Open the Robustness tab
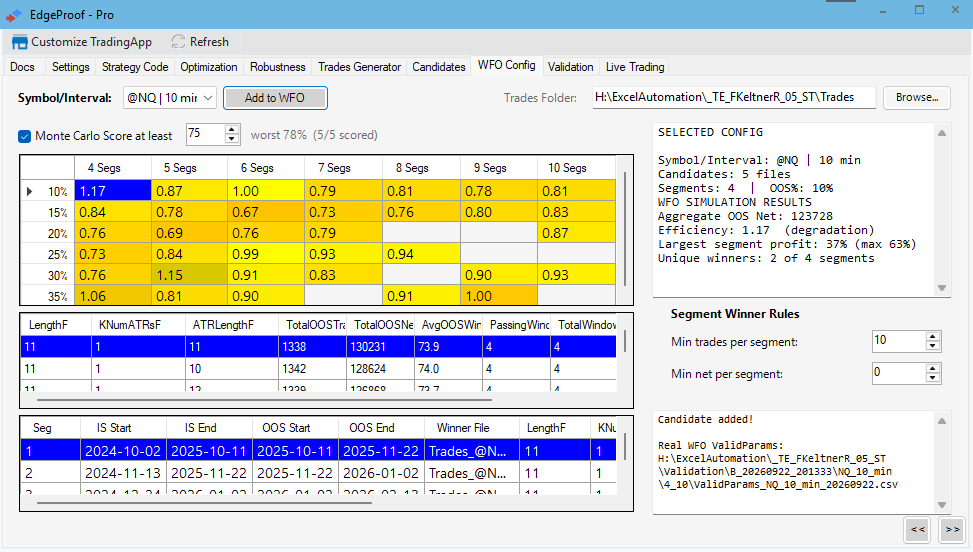This screenshot has height=552, width=973. [277, 67]
